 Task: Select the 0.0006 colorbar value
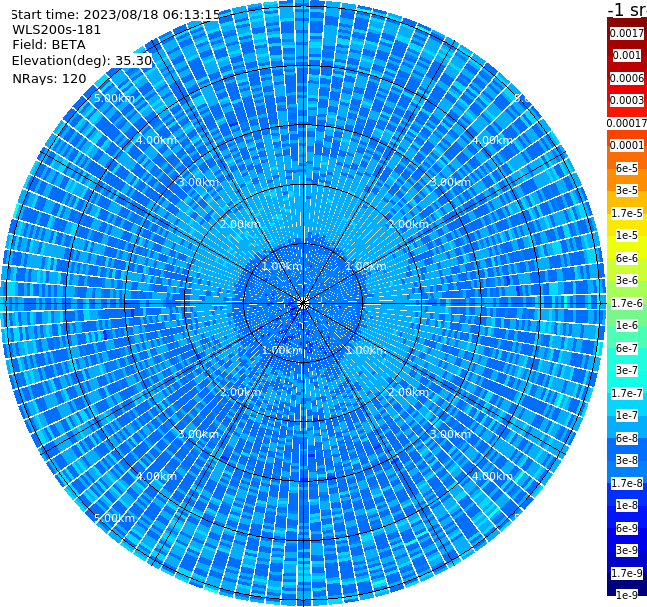[x=627, y=78]
